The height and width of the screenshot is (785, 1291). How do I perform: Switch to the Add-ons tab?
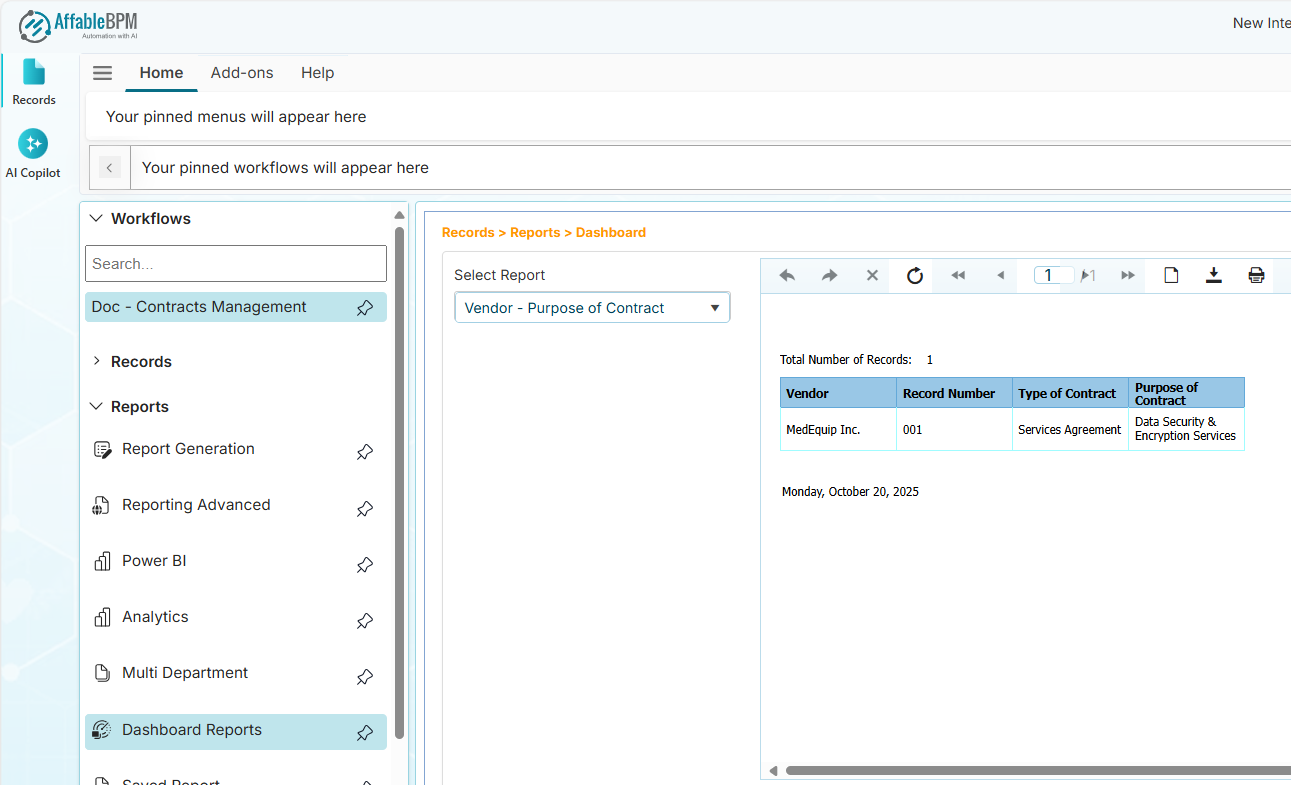(x=242, y=72)
